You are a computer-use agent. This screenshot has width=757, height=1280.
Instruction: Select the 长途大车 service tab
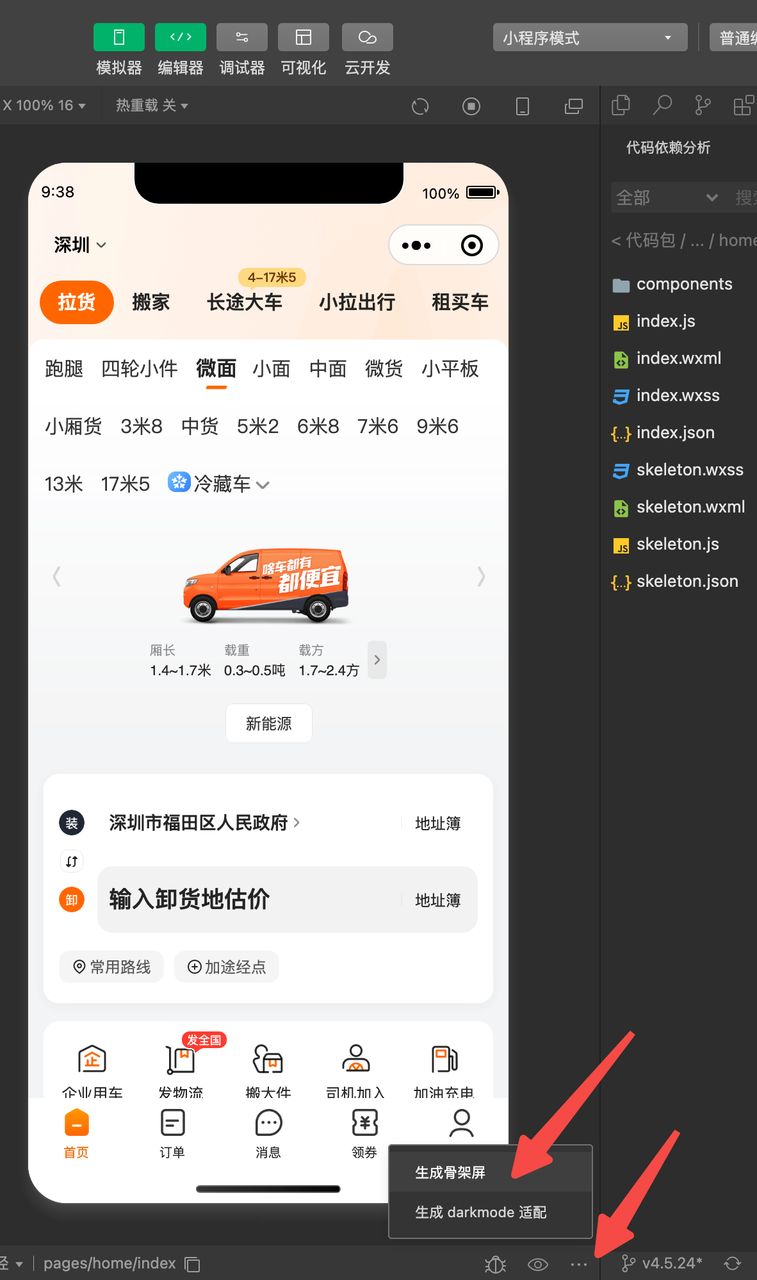click(245, 302)
